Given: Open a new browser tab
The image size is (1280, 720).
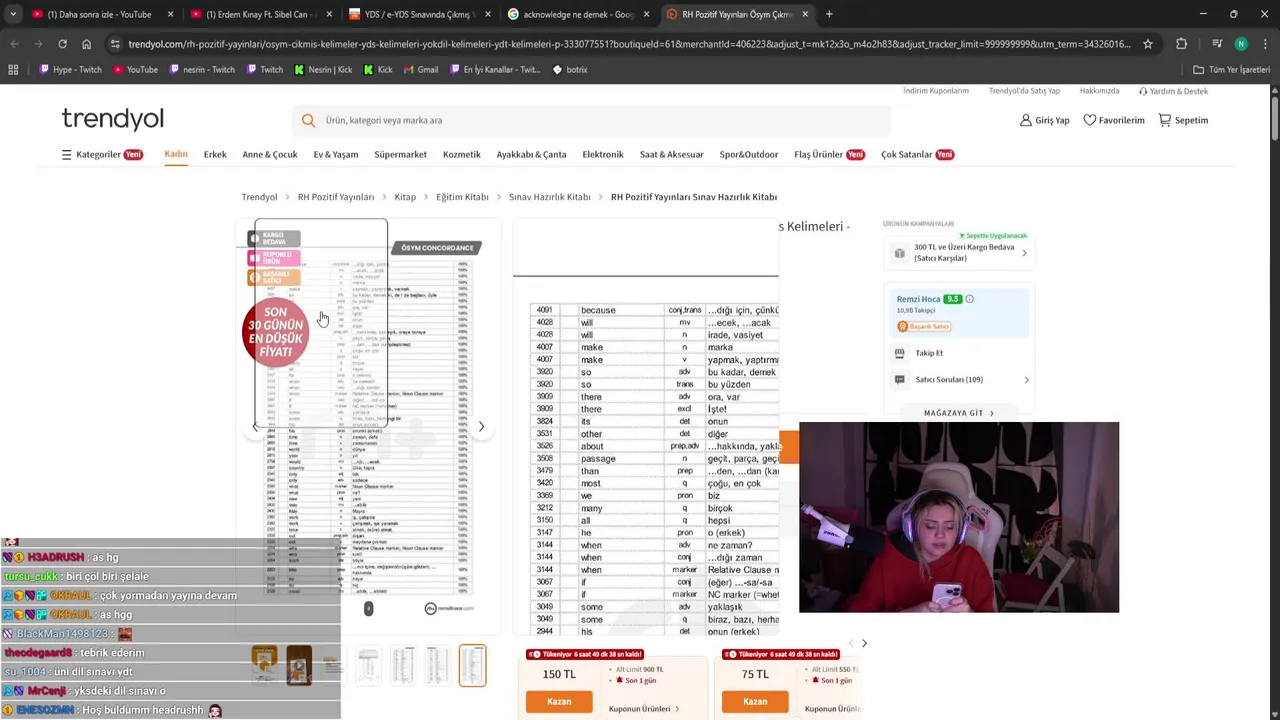Looking at the screenshot, I should coord(829,14).
